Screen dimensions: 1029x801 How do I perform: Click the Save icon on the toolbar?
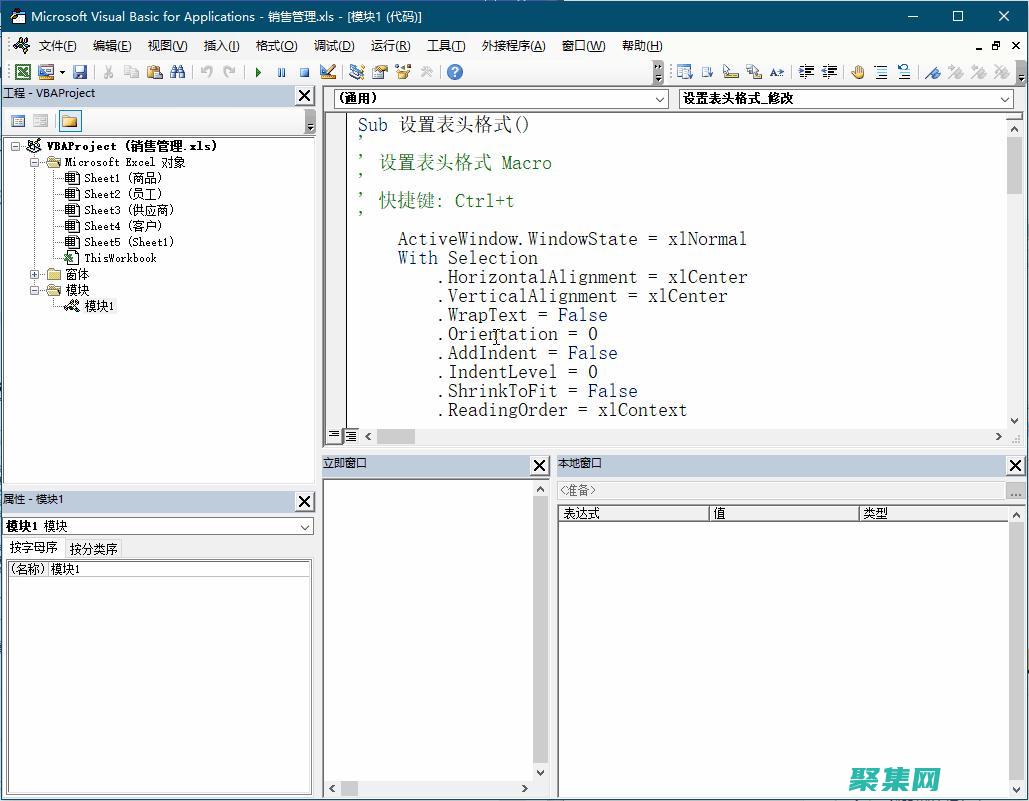point(80,72)
